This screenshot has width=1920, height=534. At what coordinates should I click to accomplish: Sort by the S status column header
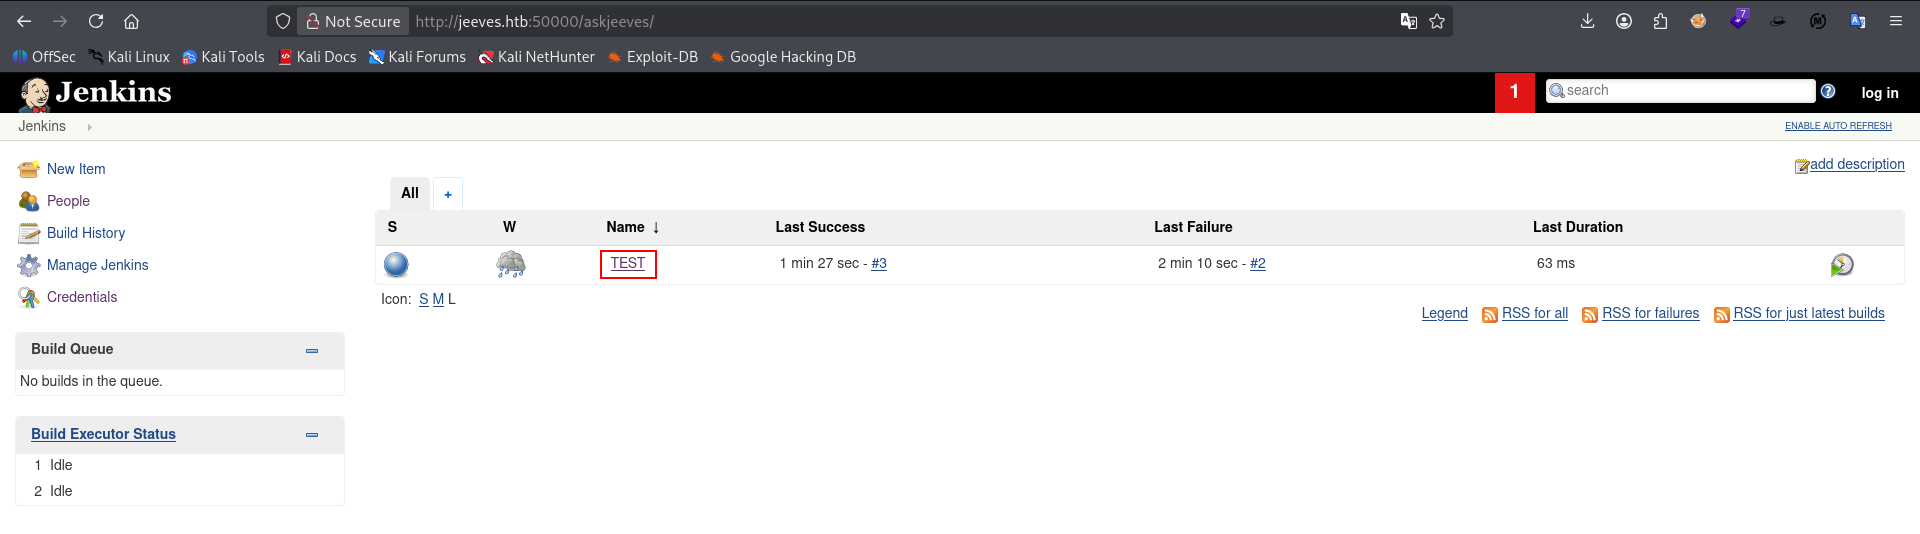(x=392, y=227)
